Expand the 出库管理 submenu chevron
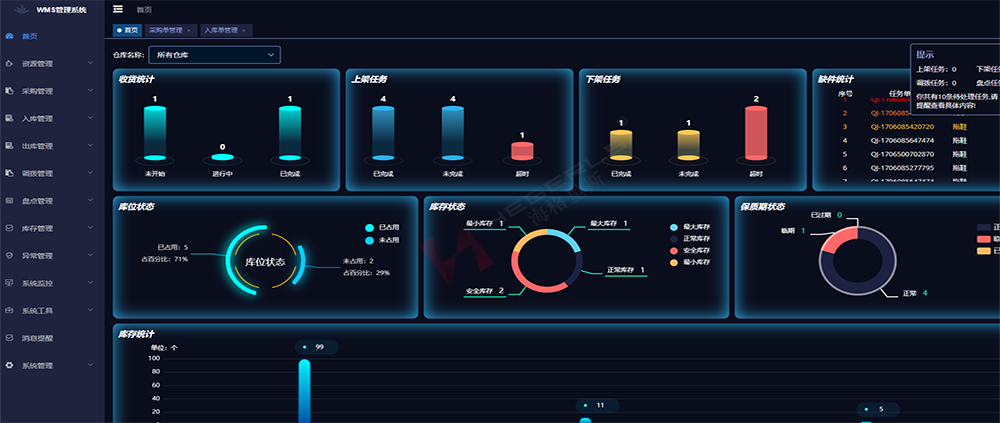Viewport: 1000px width, 423px height. (x=90, y=145)
